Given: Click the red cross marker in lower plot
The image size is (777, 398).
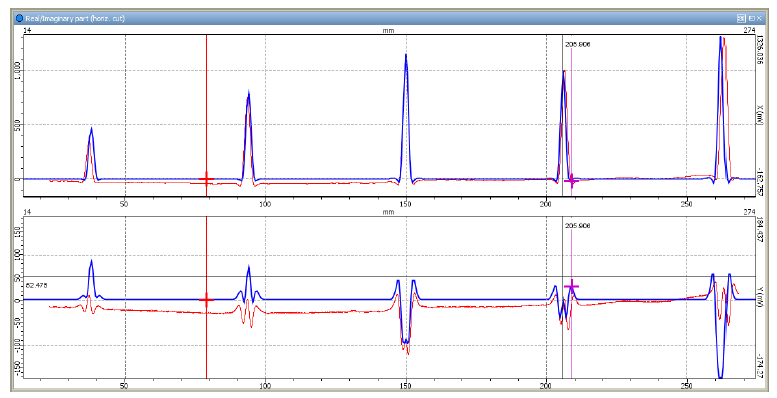Looking at the screenshot, I should point(206,299).
